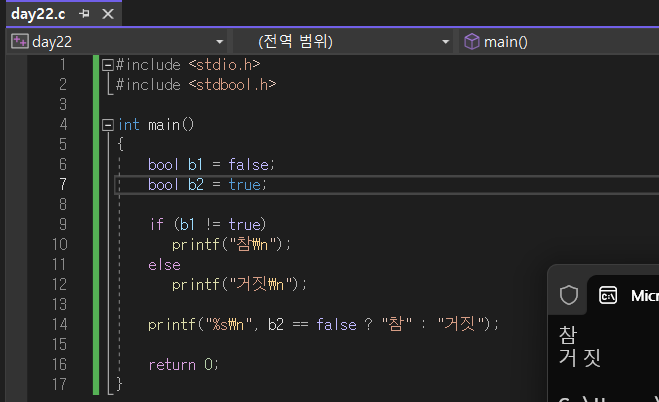Screen dimensions: 659x402
Task: Click on '#include <stdbool.h>' line
Action: point(196,85)
